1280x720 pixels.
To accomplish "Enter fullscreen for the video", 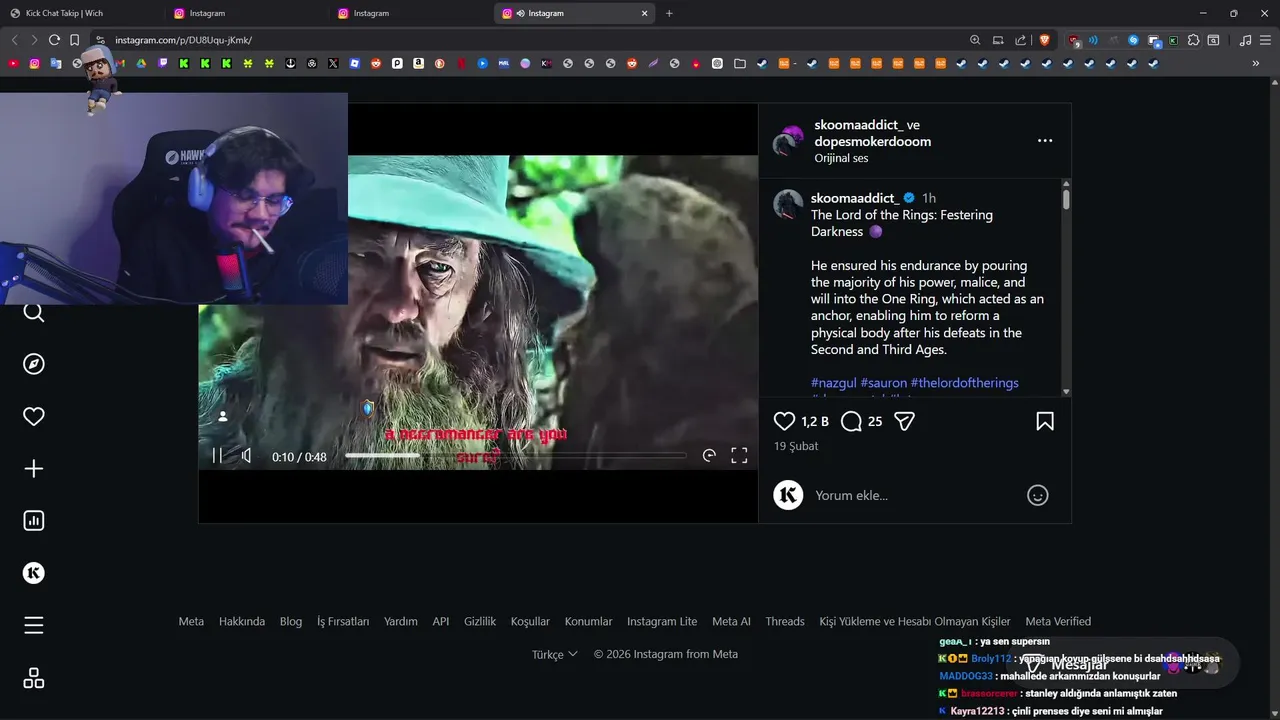I will (x=739, y=456).
